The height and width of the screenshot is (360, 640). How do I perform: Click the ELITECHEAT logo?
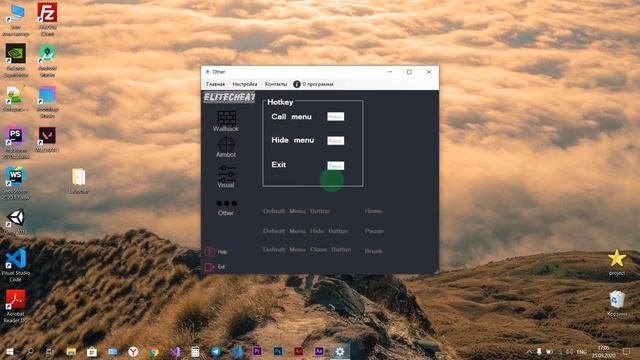(x=229, y=97)
